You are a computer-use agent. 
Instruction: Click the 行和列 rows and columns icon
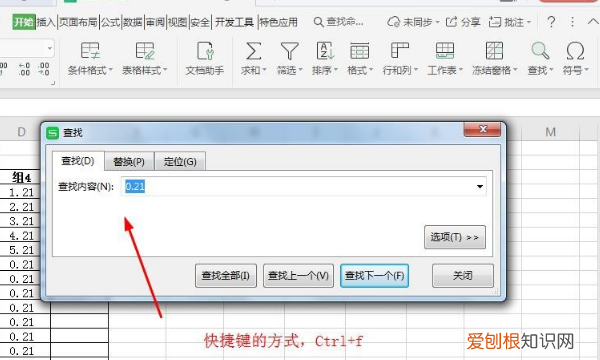[x=399, y=51]
